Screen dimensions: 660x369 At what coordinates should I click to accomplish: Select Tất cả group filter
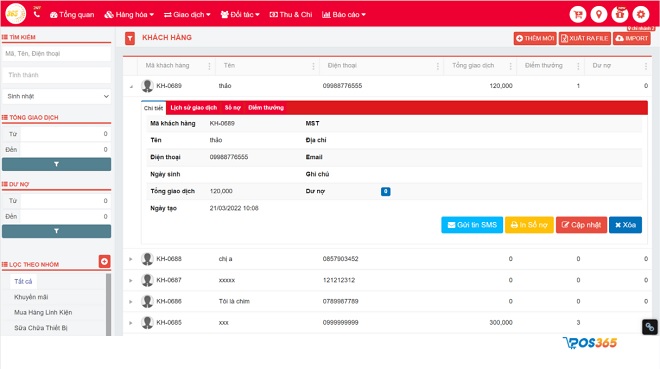pyautogui.click(x=23, y=281)
